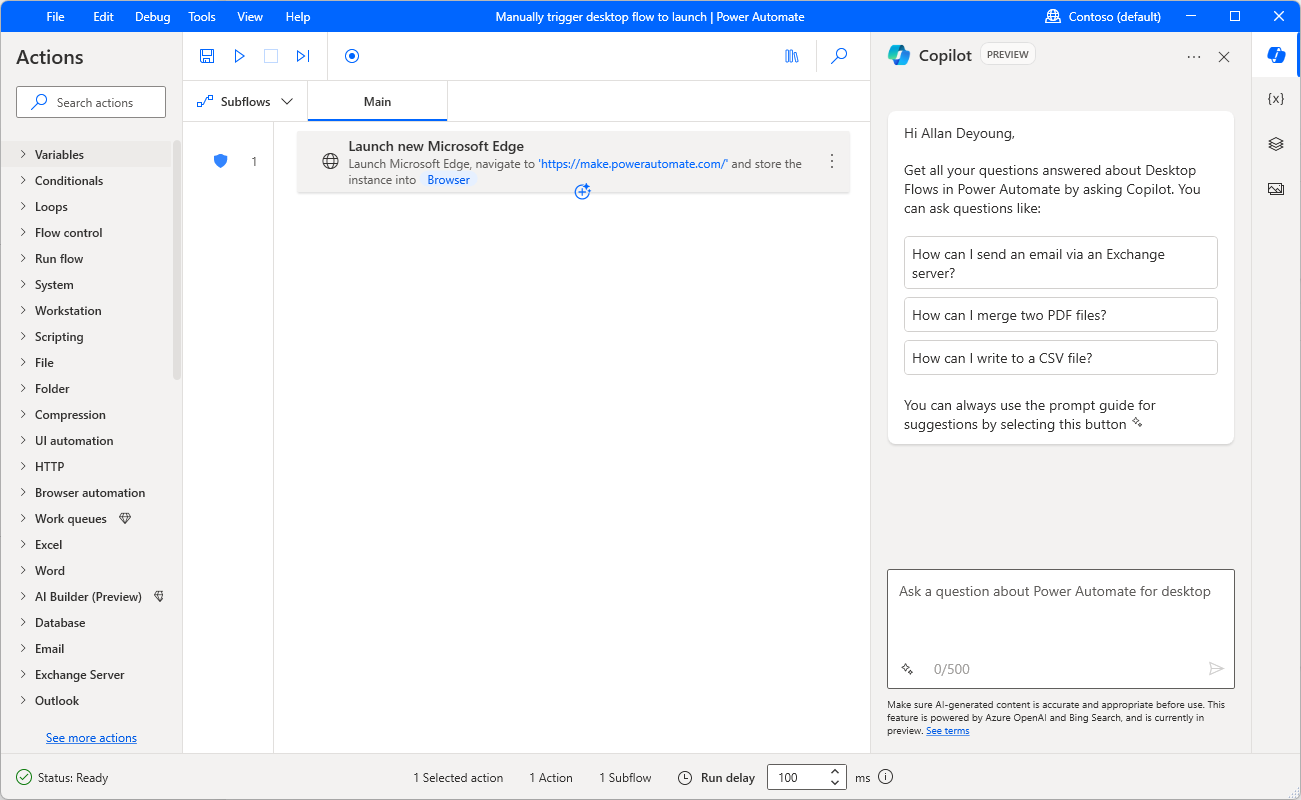
Task: Open the Tools menu
Action: (x=202, y=16)
